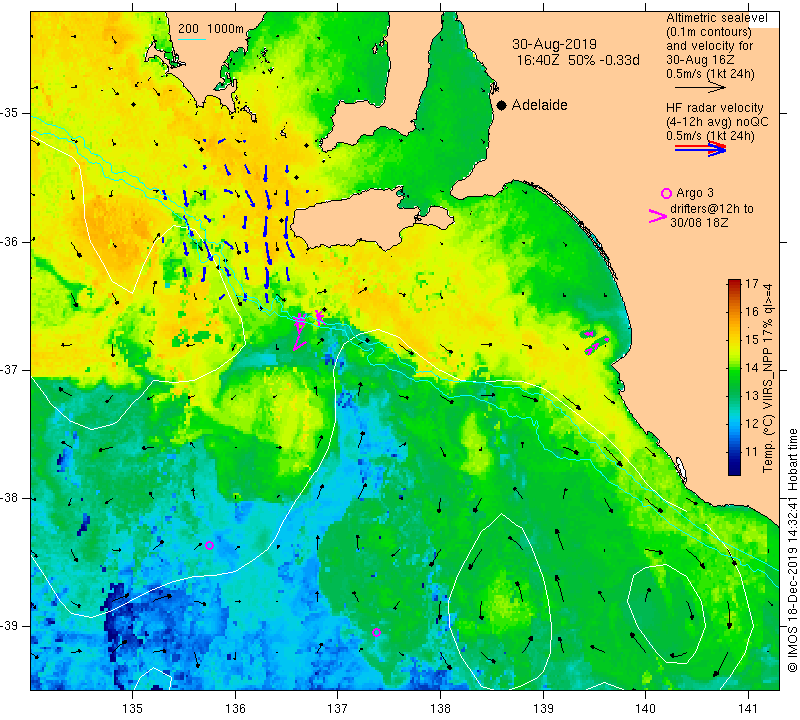This screenshot has width=800, height=720.
Task: Click the temperature colorbar near 17 degrees
Action: pyautogui.click(x=734, y=283)
